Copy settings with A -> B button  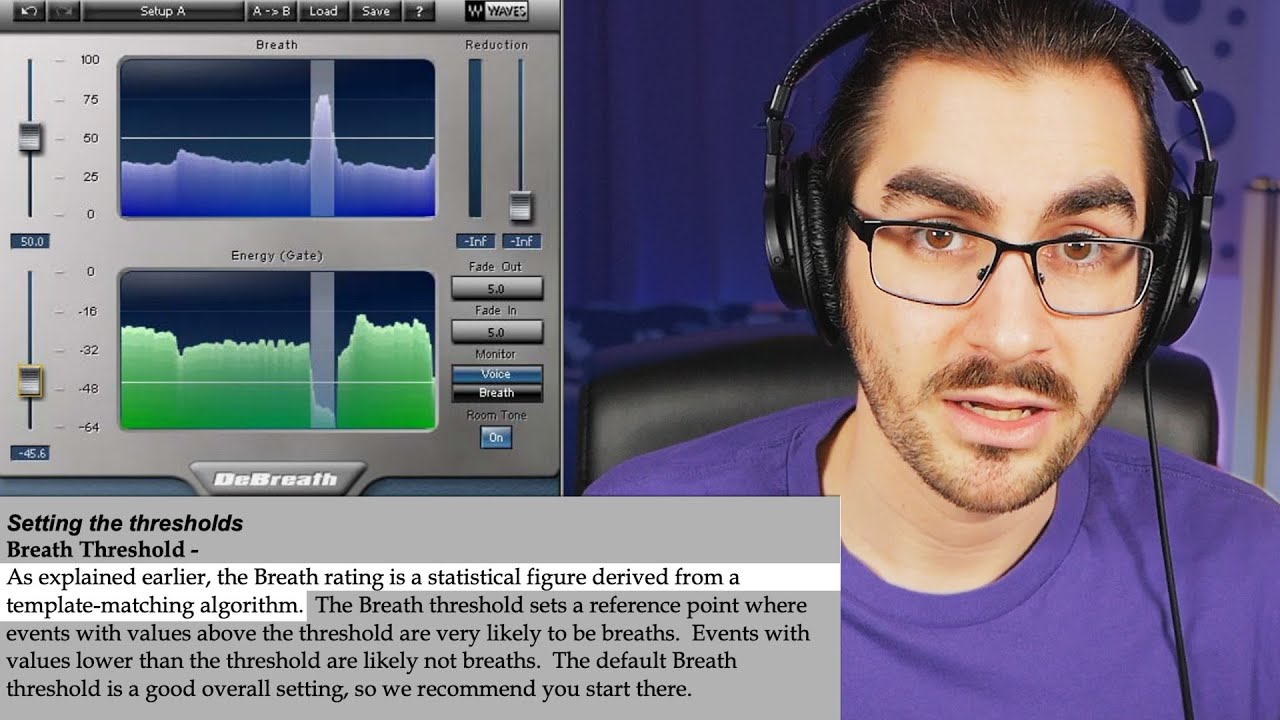pyautogui.click(x=272, y=11)
